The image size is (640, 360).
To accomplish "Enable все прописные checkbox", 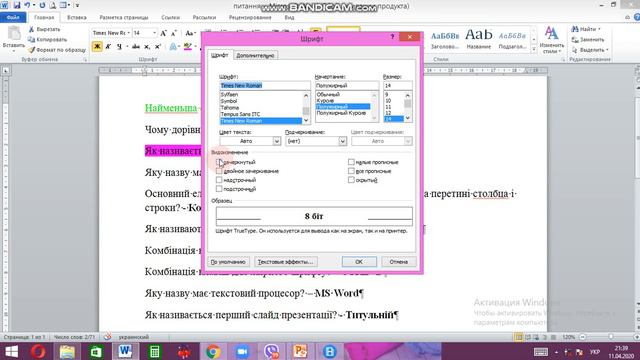I will pos(351,171).
